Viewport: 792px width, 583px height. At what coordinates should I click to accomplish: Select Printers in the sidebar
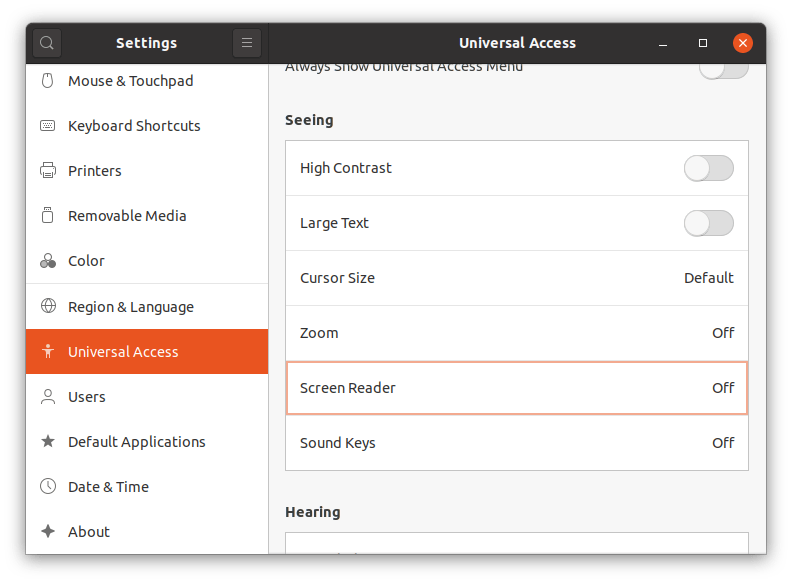click(x=147, y=171)
